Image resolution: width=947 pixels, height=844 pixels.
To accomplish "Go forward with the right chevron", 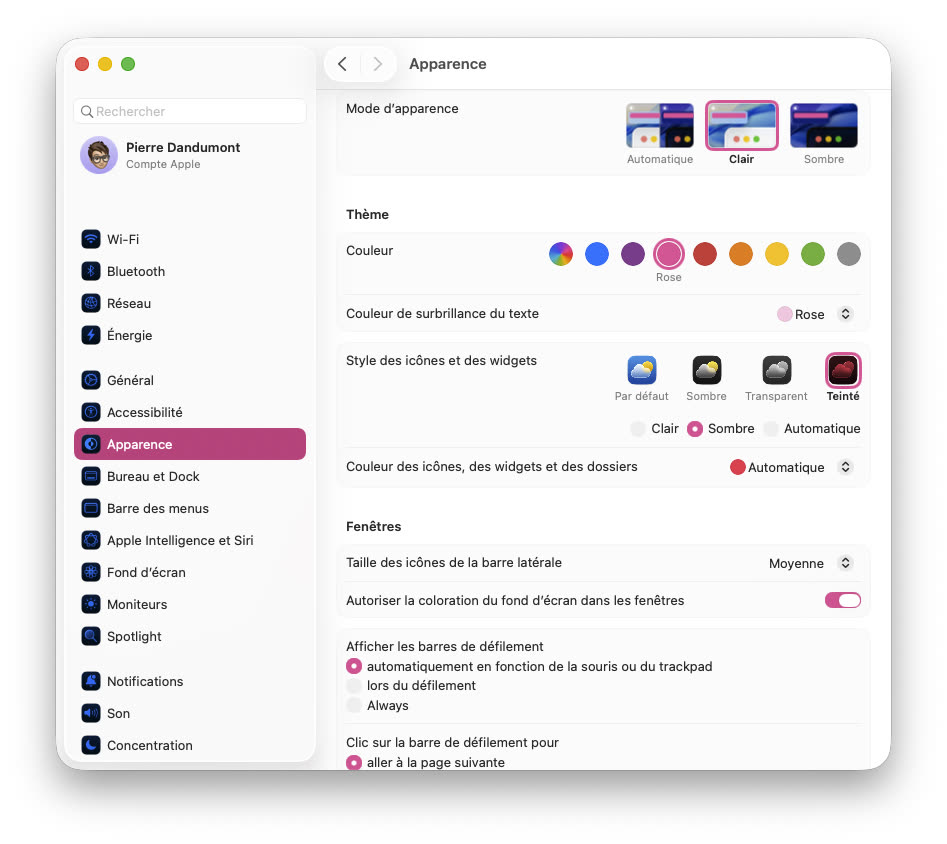I will 377,64.
